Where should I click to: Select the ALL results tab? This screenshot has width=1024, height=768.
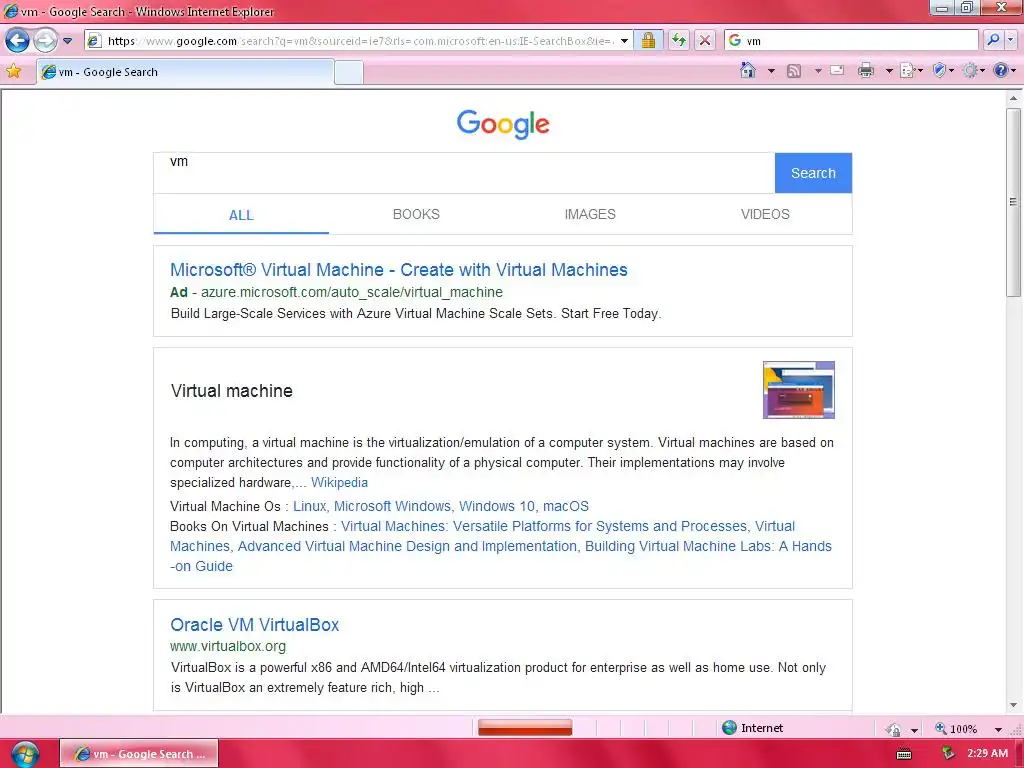pyautogui.click(x=241, y=215)
